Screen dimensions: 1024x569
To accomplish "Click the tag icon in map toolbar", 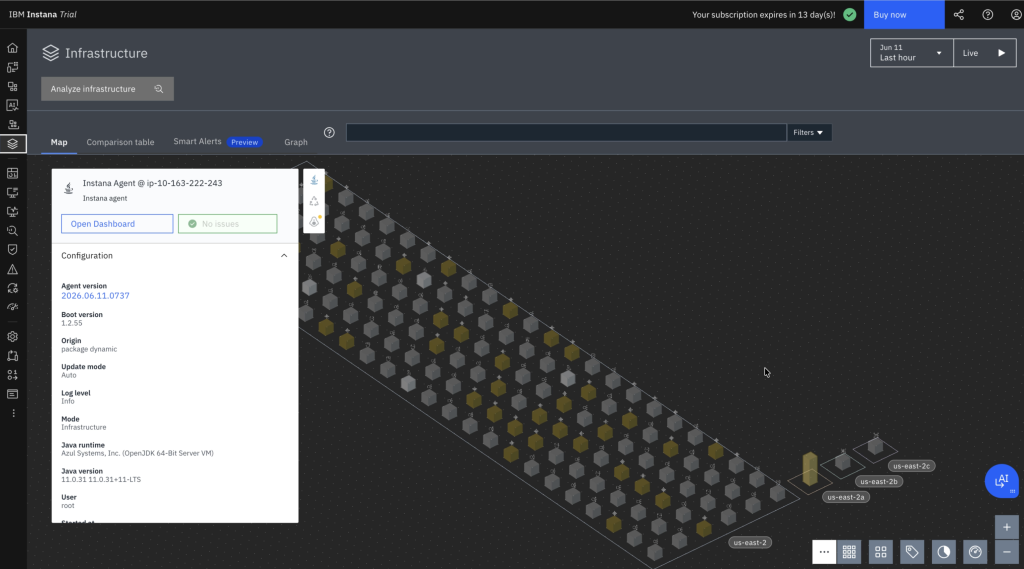I will click(912, 552).
